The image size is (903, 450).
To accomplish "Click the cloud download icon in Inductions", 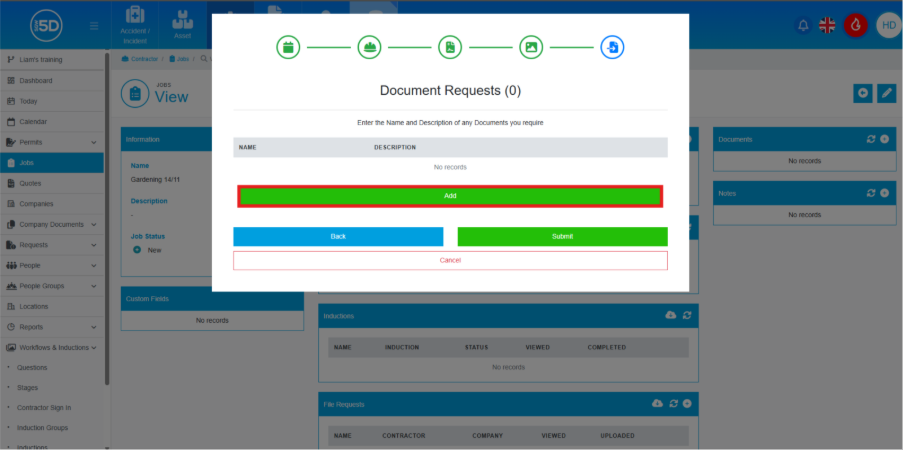I will click(670, 316).
